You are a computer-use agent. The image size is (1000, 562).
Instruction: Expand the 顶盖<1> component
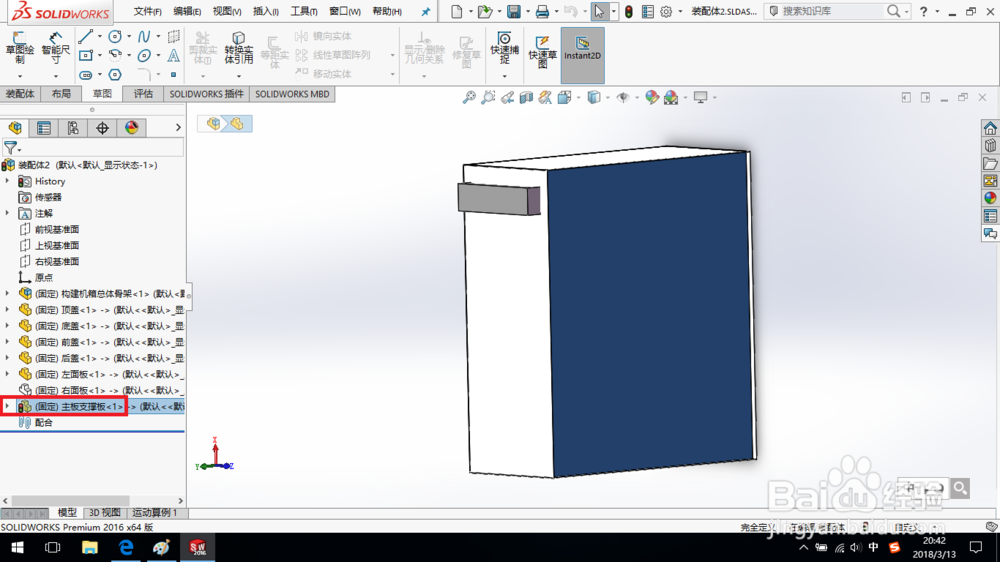[8, 309]
